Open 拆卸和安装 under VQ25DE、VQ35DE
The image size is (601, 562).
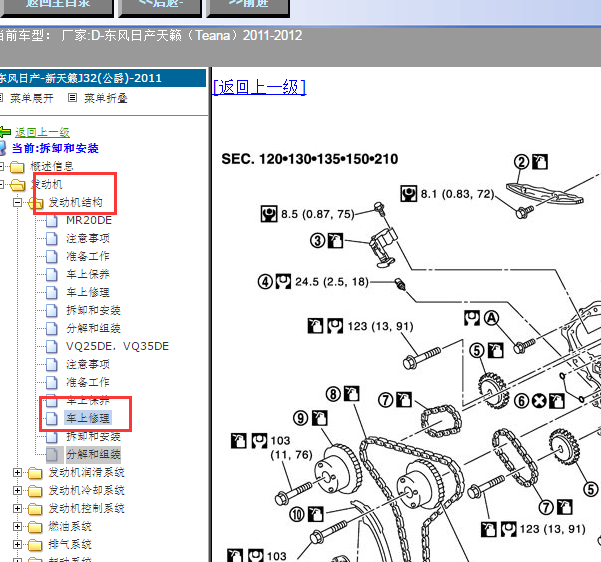94,436
